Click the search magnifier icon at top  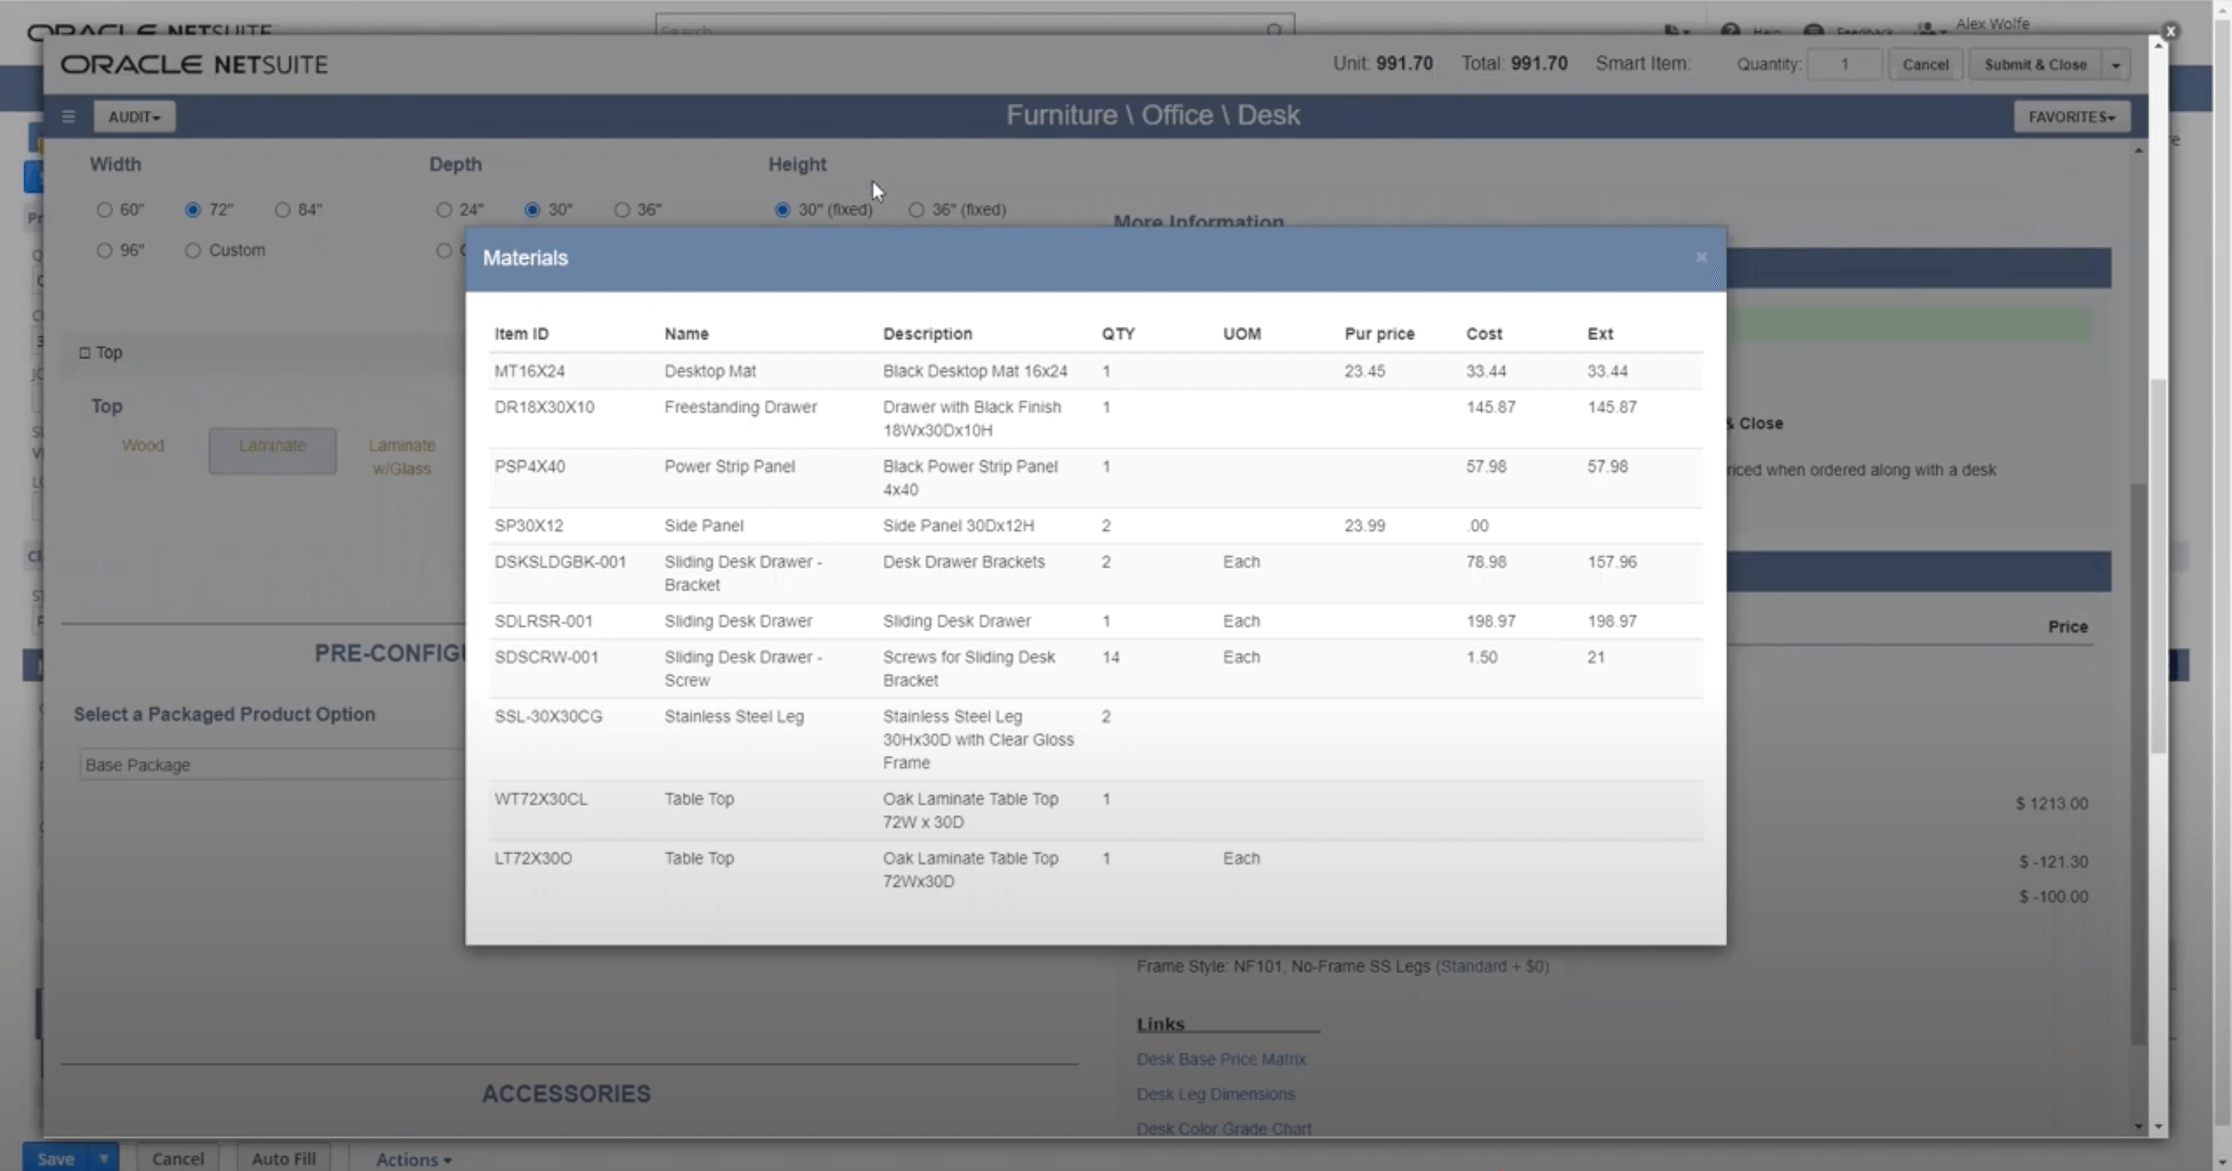tap(1274, 30)
